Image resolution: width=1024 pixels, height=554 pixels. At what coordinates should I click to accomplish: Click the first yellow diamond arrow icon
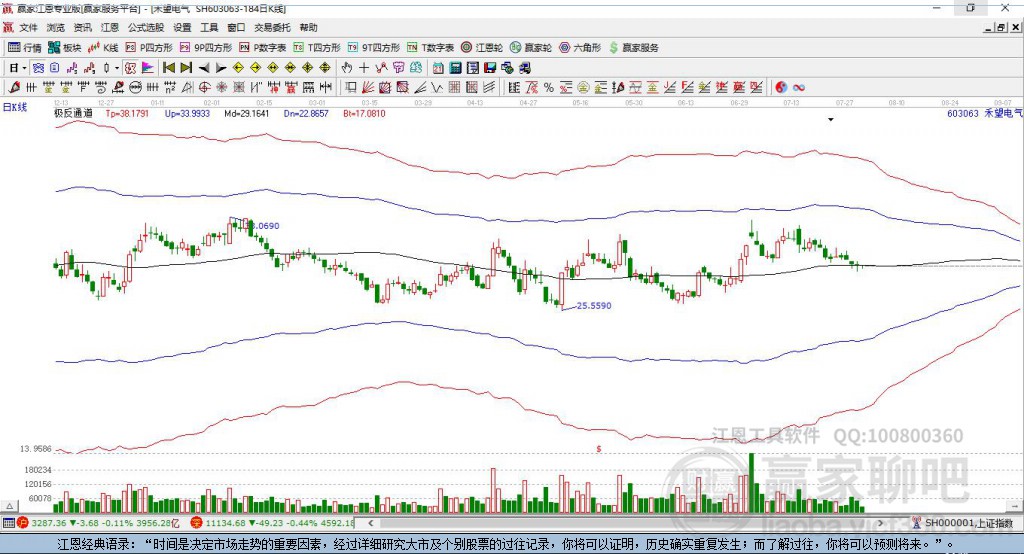pos(238,68)
